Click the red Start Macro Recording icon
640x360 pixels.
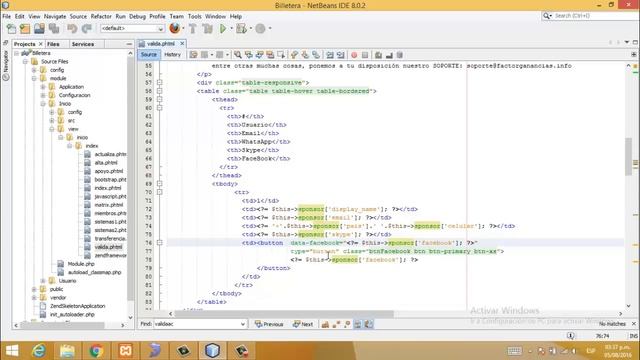pyautogui.click(x=354, y=55)
